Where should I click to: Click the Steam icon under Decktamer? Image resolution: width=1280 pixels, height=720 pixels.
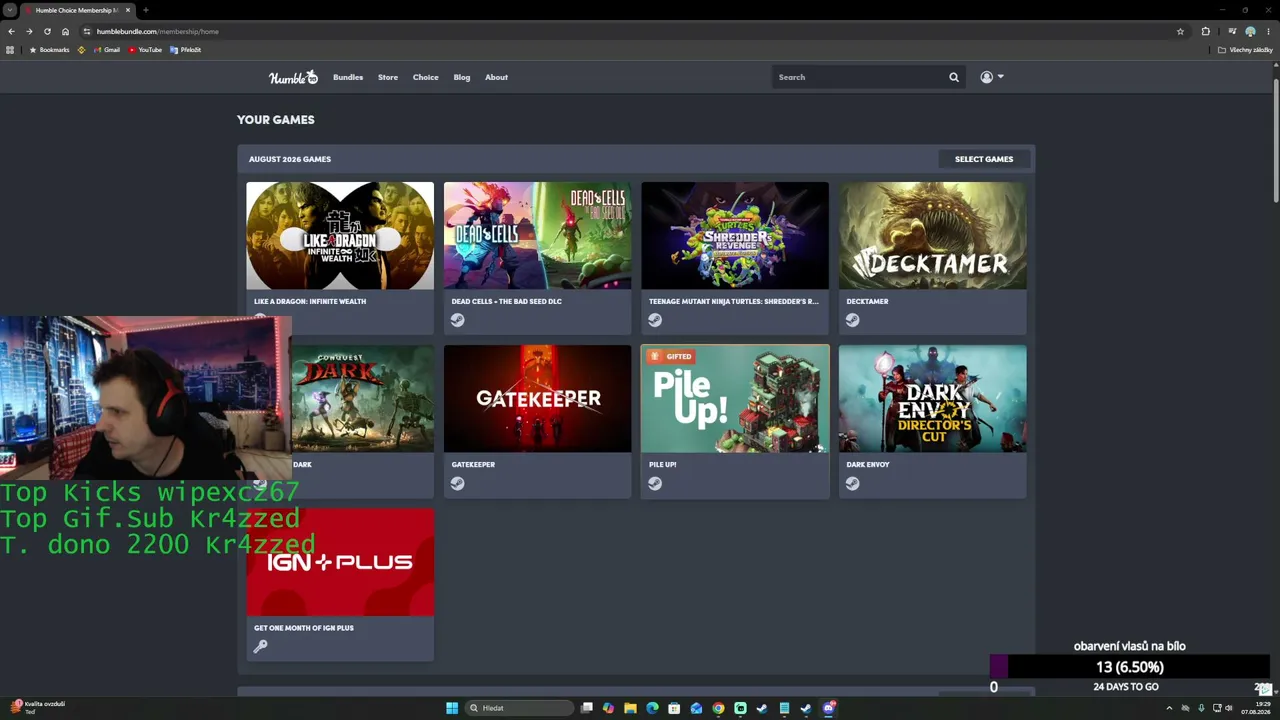coord(852,320)
